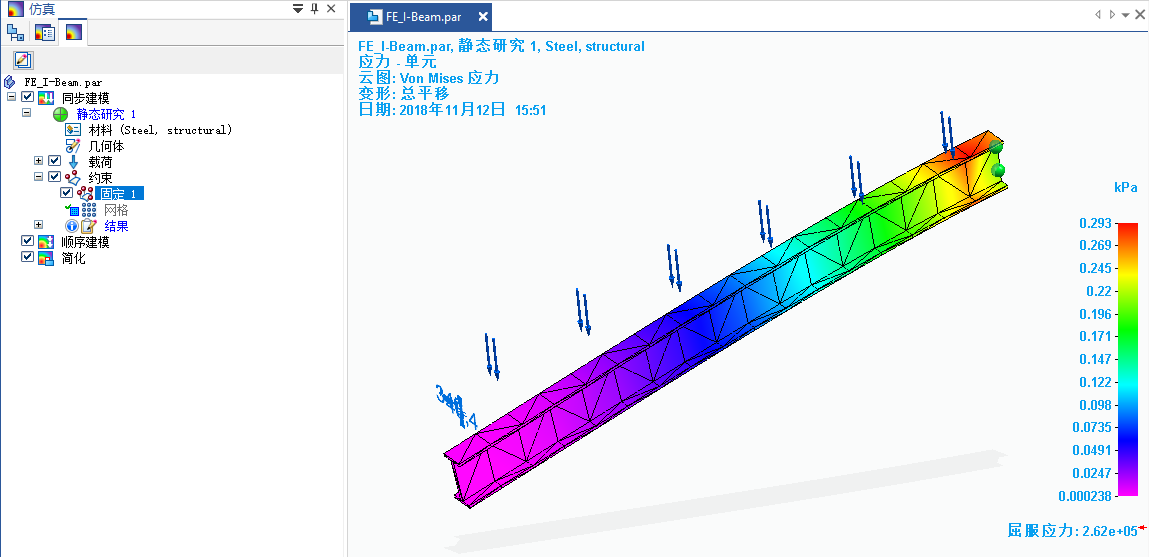Open the PathFinder tree tab icon
1149x557 pixels.
pyautogui.click(x=16, y=32)
